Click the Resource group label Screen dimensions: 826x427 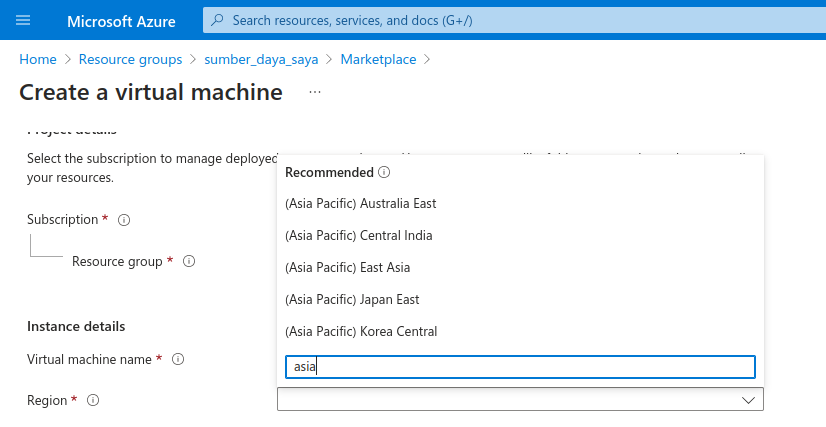coord(117,262)
